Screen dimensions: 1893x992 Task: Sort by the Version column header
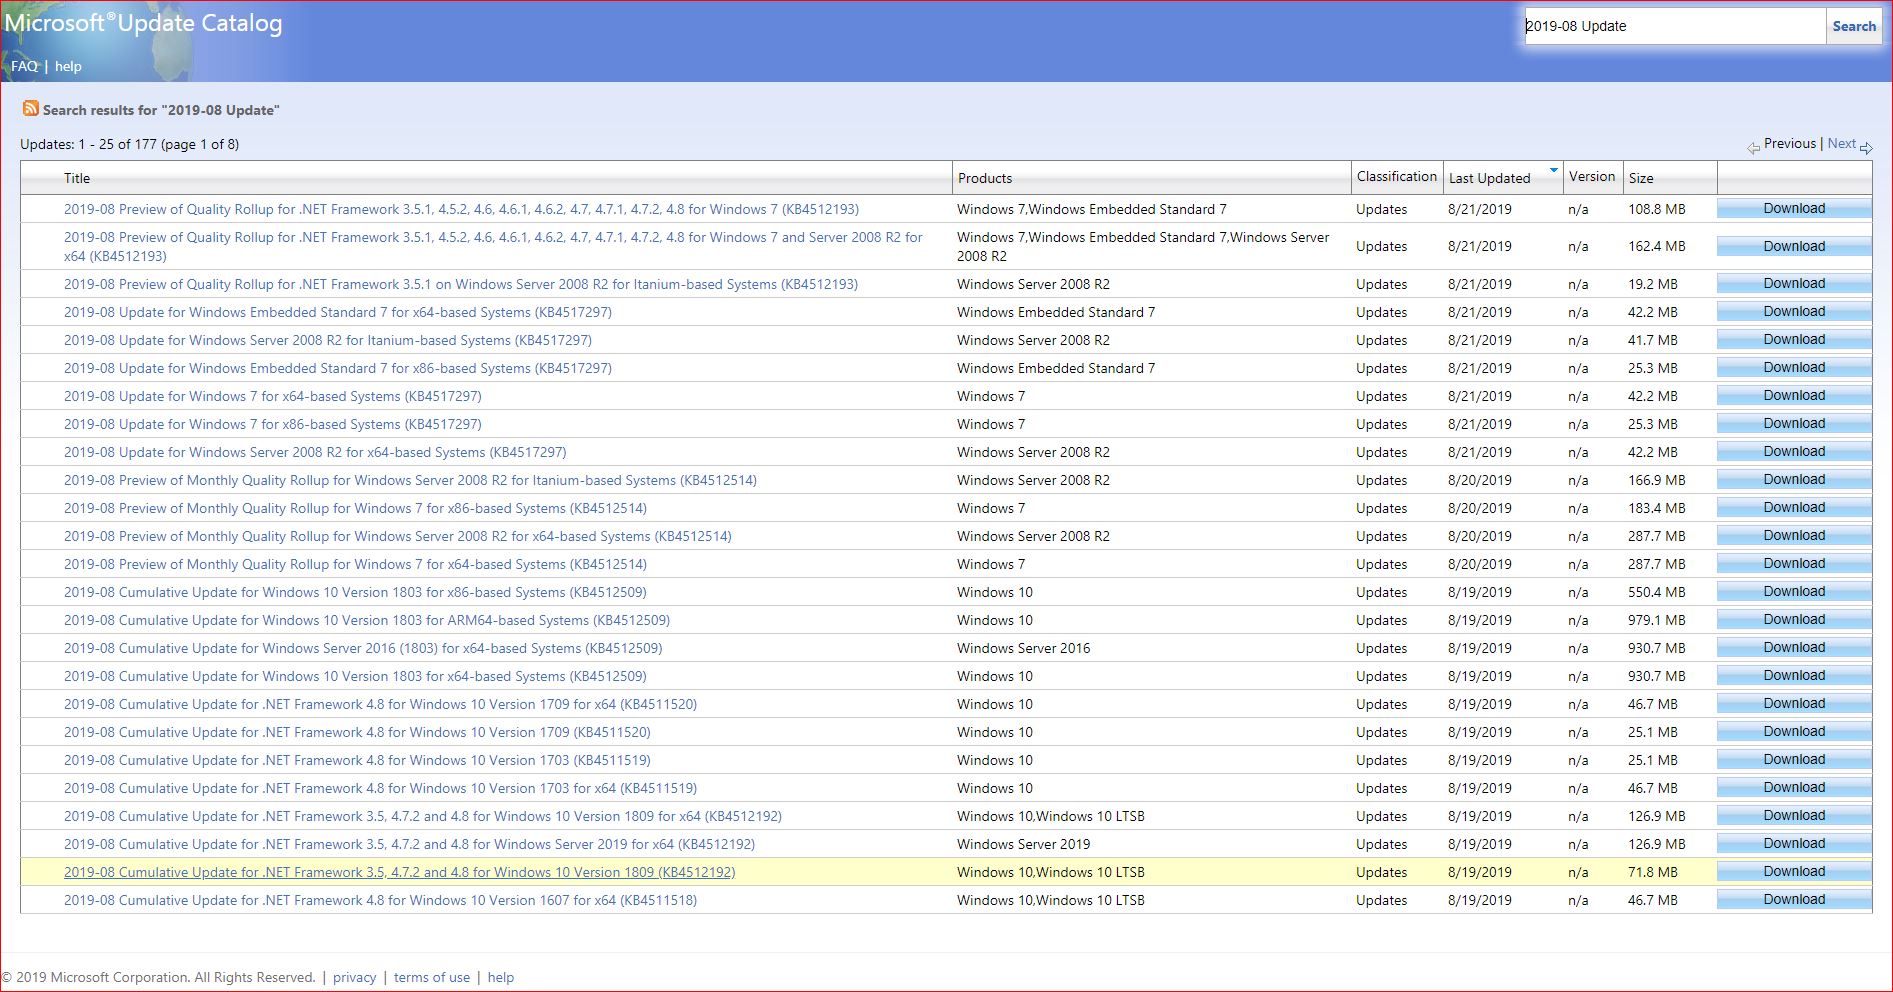coord(1591,176)
